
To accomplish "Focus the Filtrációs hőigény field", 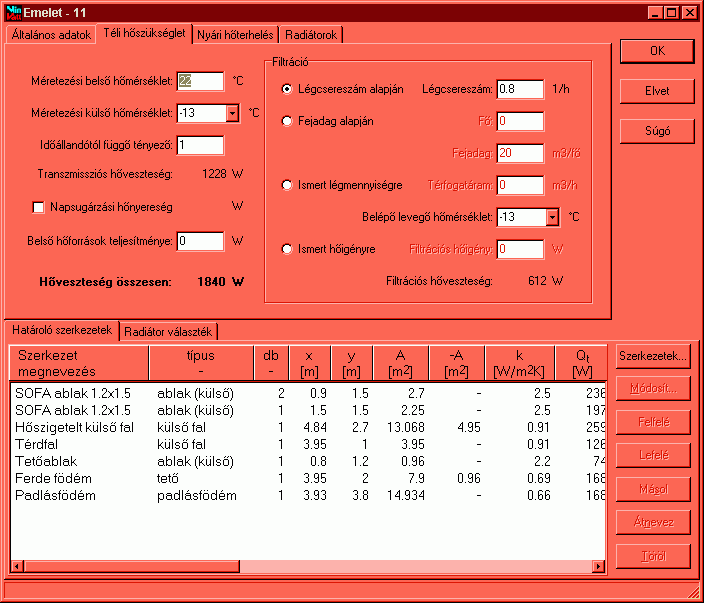I will click(x=520, y=249).
